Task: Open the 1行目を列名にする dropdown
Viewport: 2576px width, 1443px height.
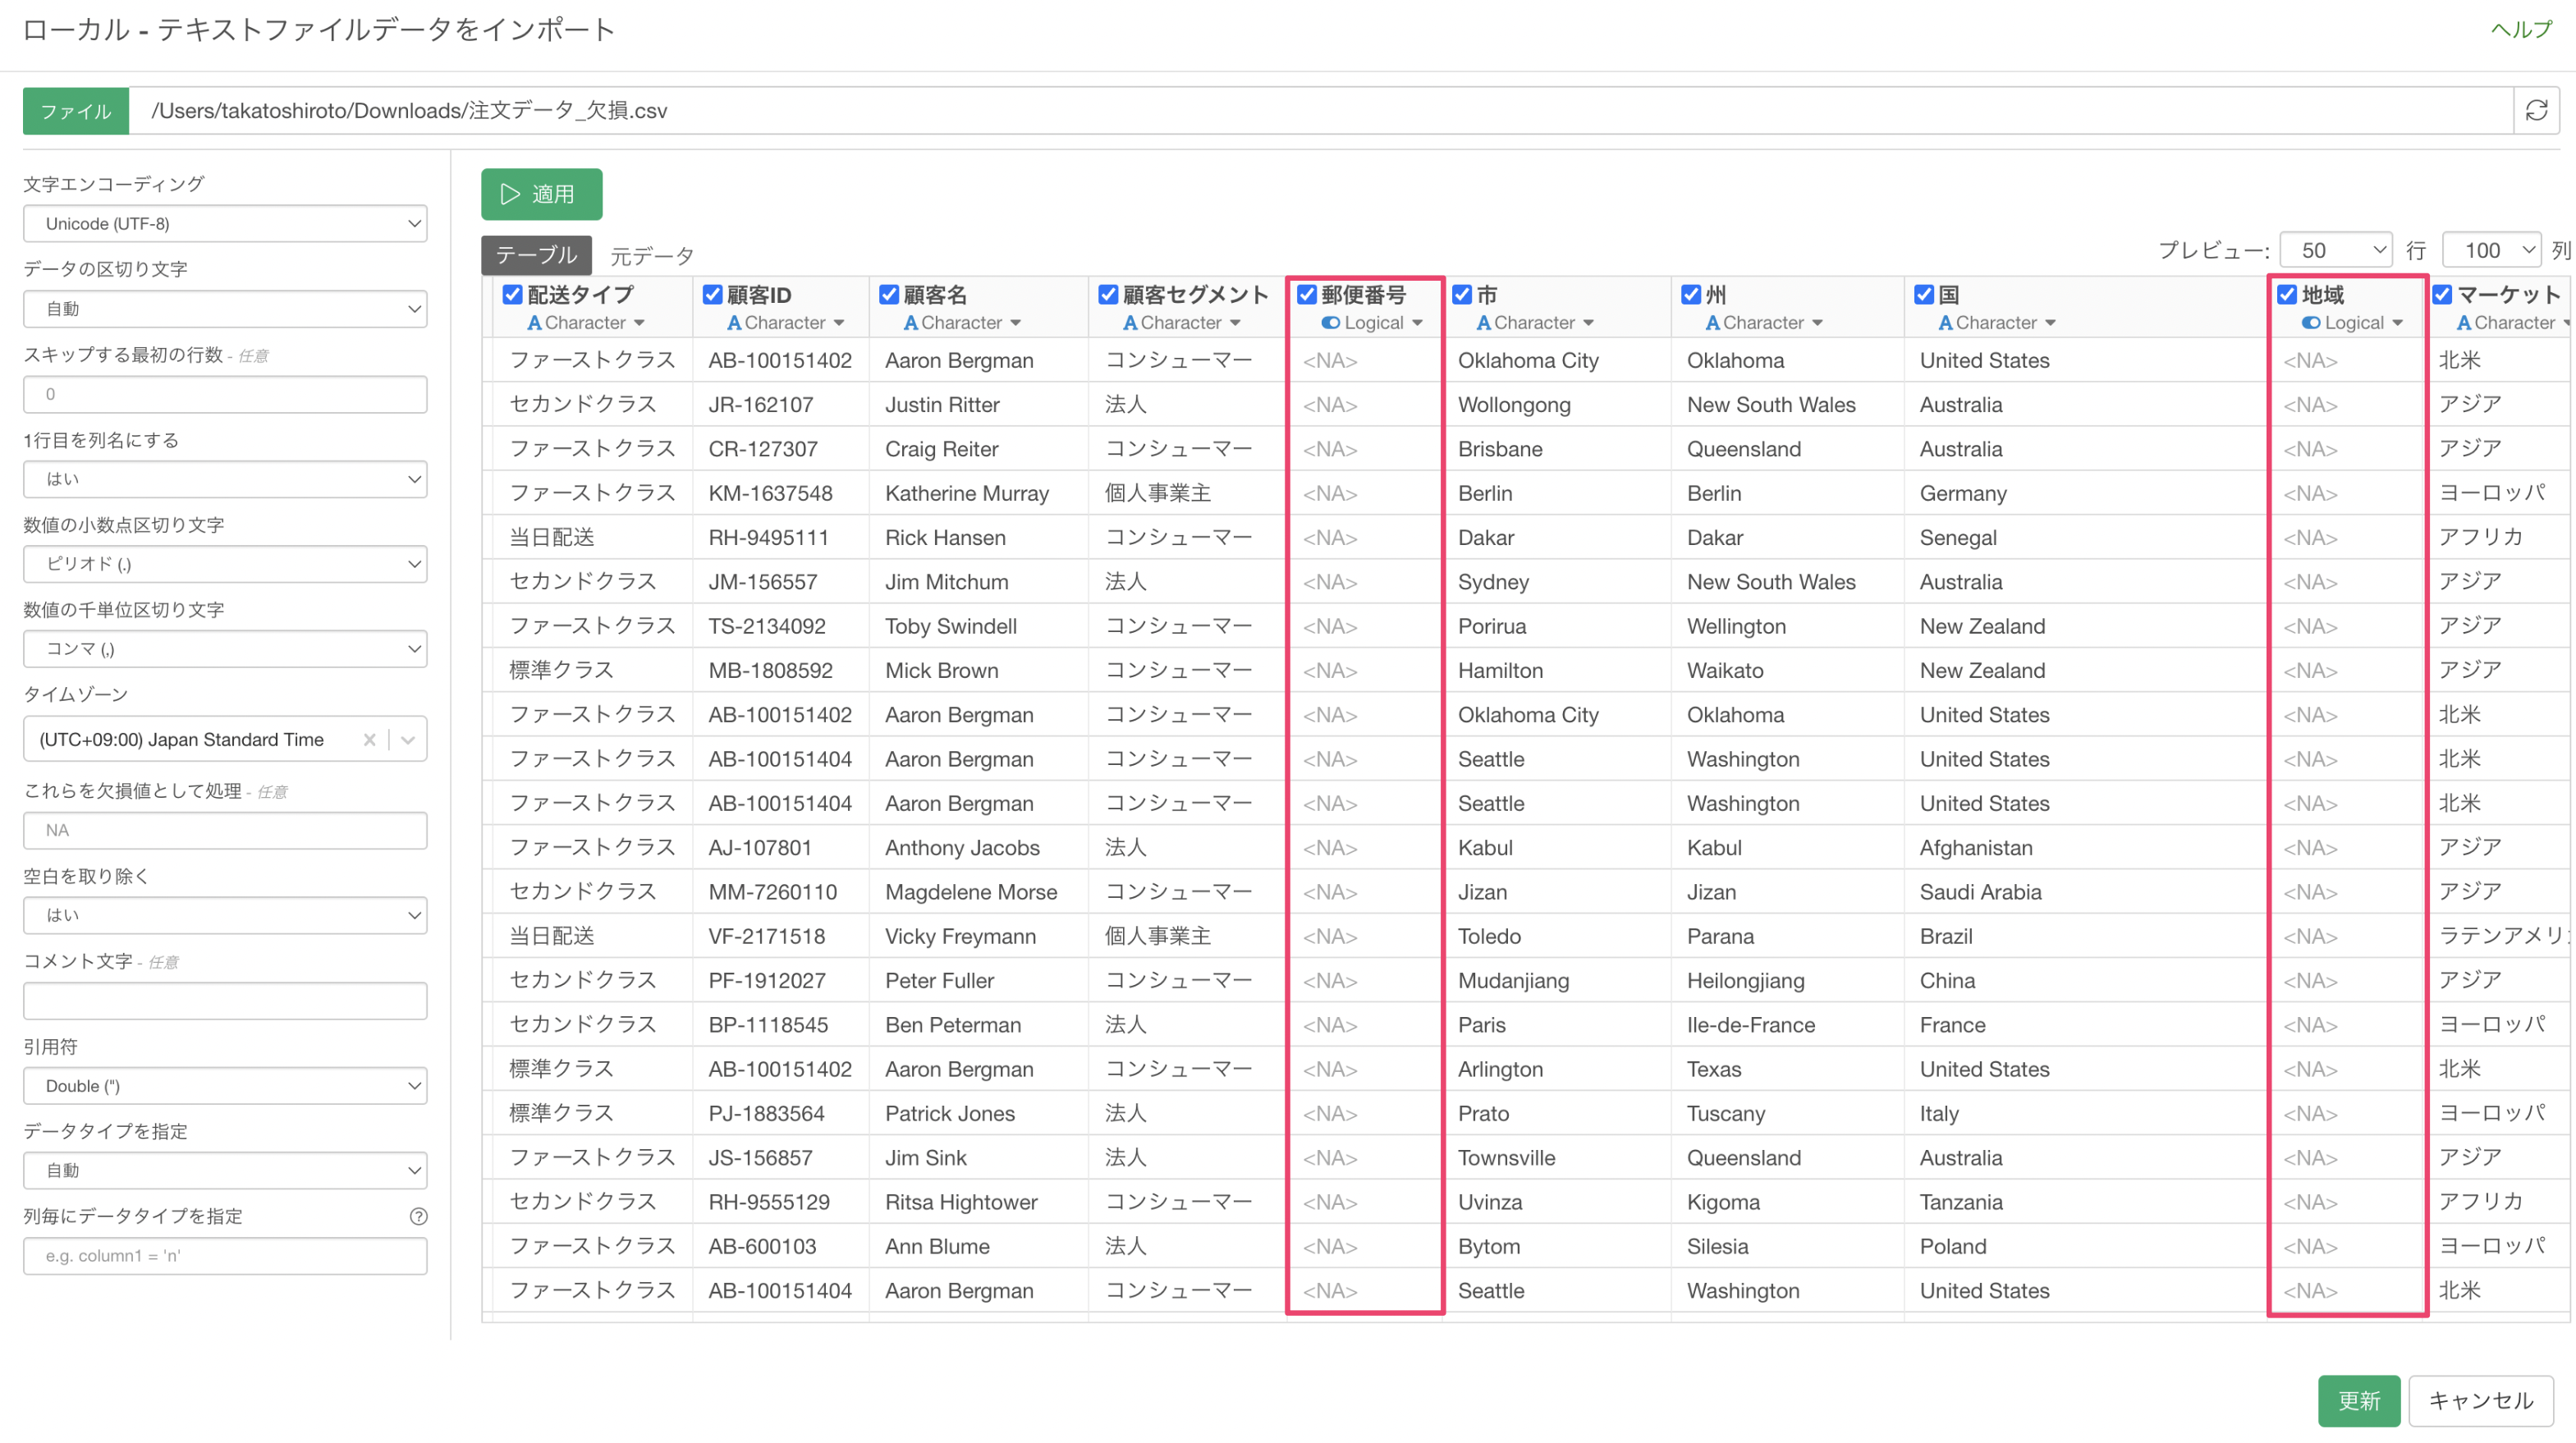Action: click(x=225, y=479)
